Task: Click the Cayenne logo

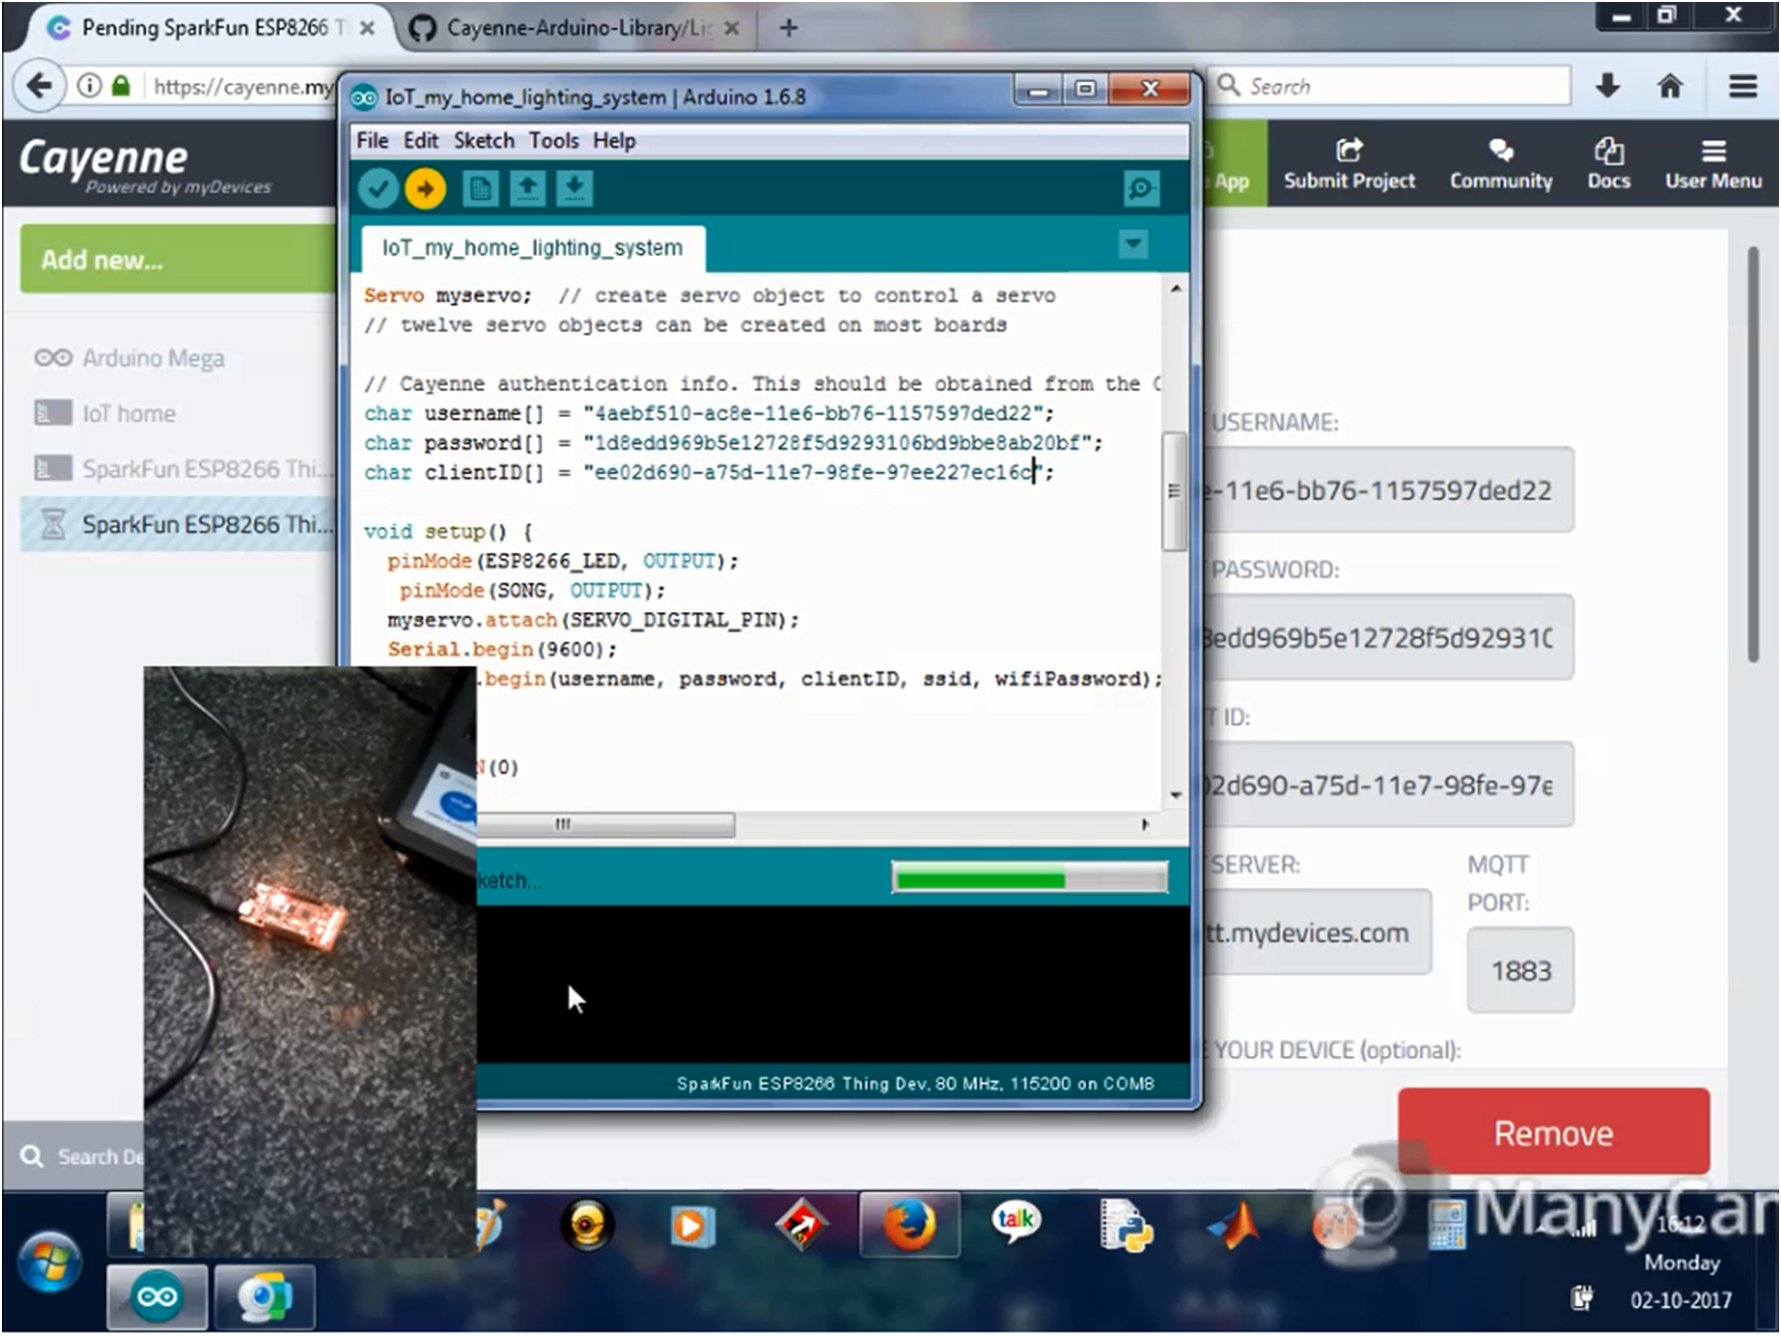Action: pyautogui.click(x=145, y=165)
